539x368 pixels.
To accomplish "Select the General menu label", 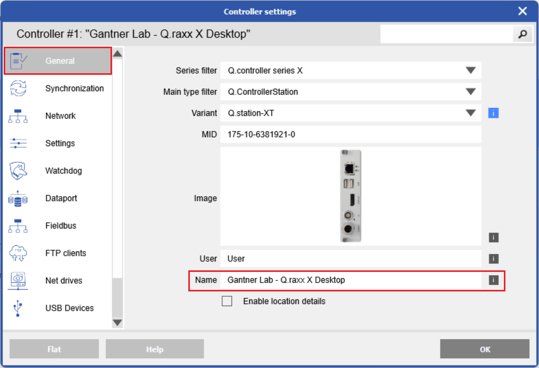I will click(60, 61).
